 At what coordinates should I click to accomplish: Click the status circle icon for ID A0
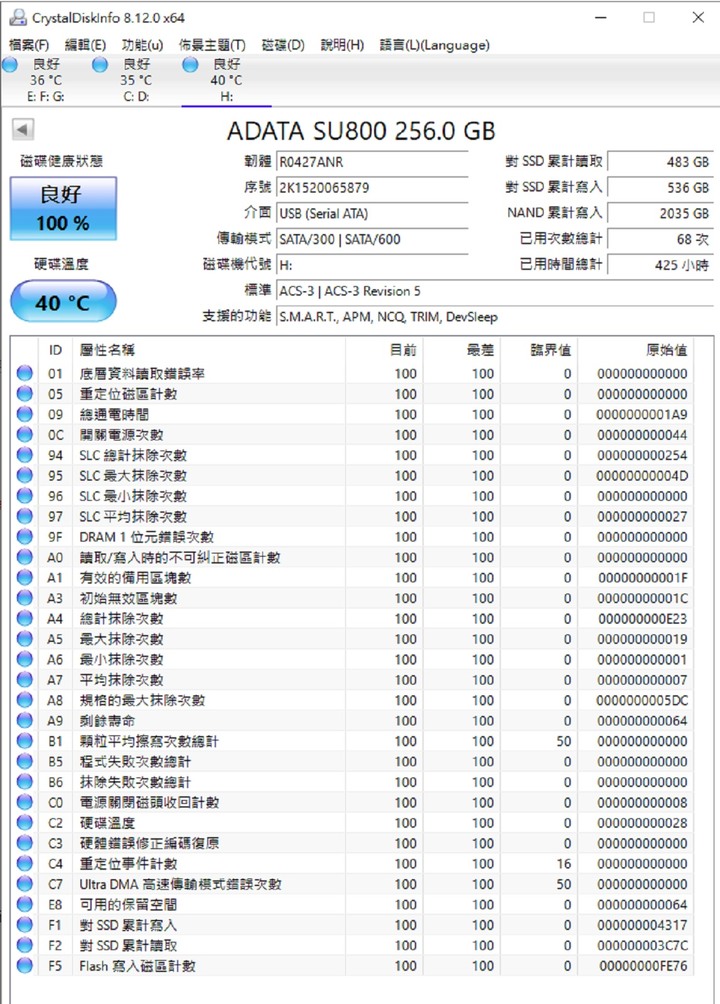coord(25,557)
